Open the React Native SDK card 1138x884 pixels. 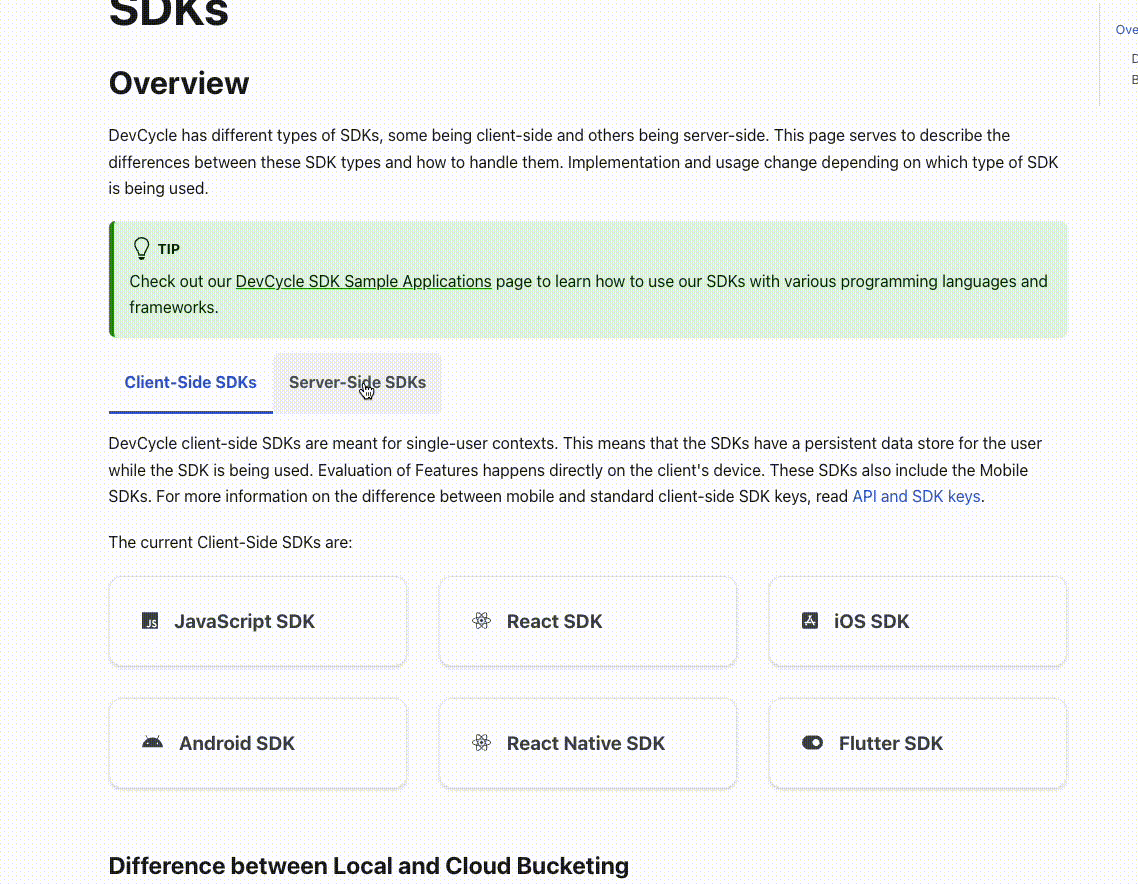tap(588, 743)
